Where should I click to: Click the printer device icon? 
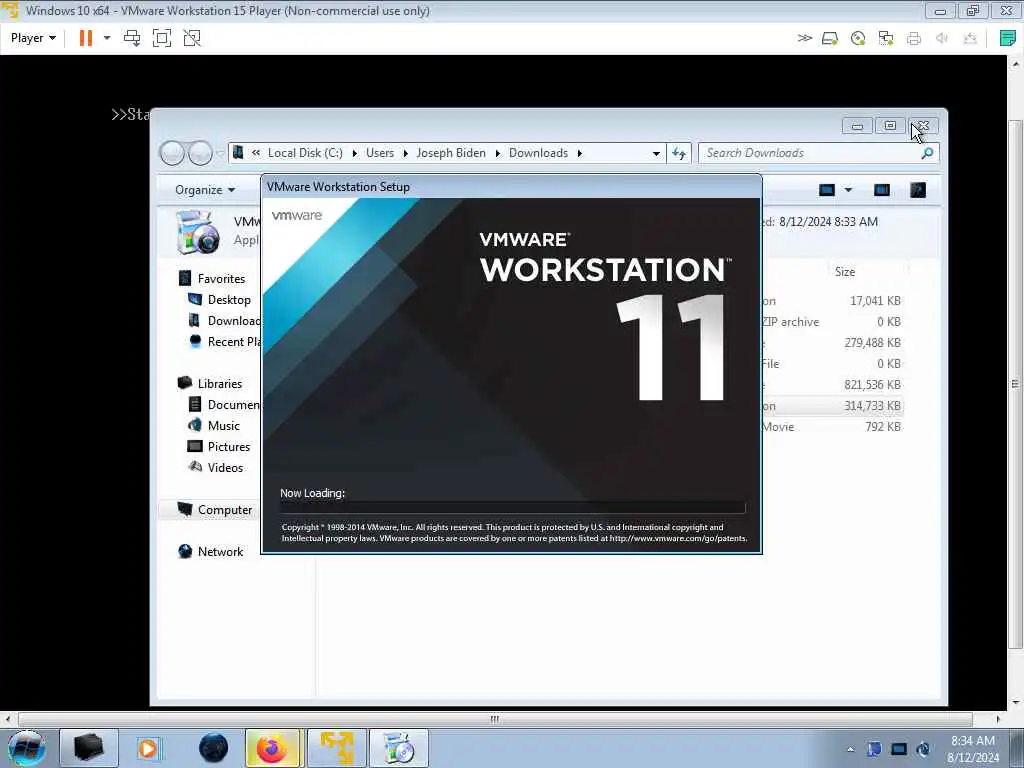click(914, 39)
